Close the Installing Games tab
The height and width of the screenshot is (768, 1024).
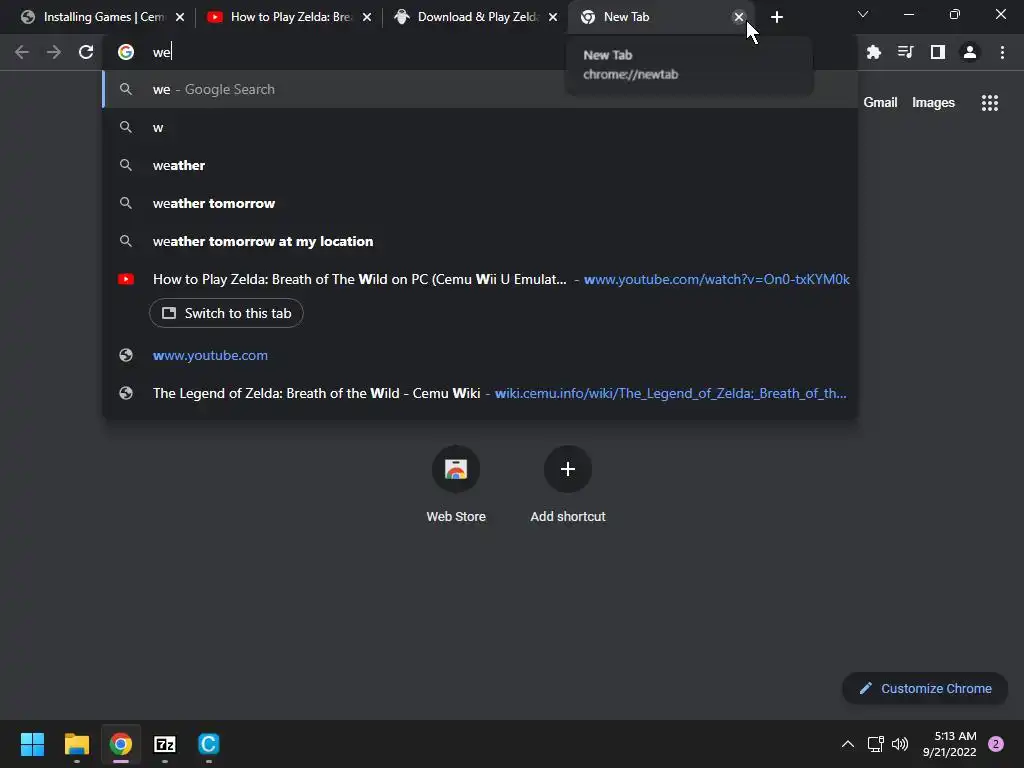[x=180, y=17]
